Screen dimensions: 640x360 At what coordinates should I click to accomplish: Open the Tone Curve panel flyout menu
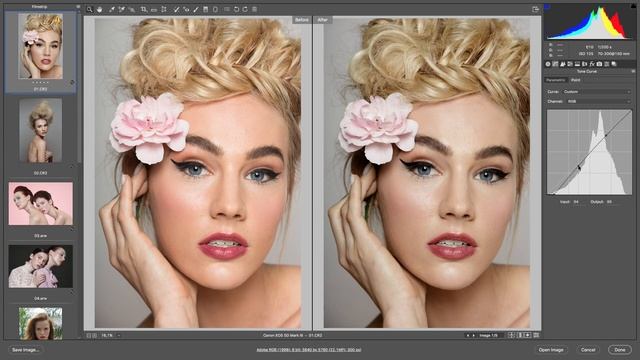pos(633,71)
